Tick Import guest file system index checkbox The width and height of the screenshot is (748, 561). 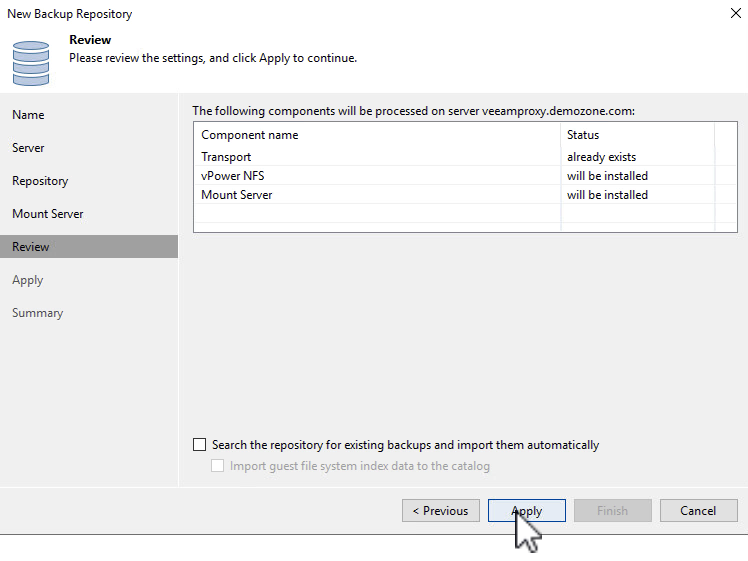[218, 466]
